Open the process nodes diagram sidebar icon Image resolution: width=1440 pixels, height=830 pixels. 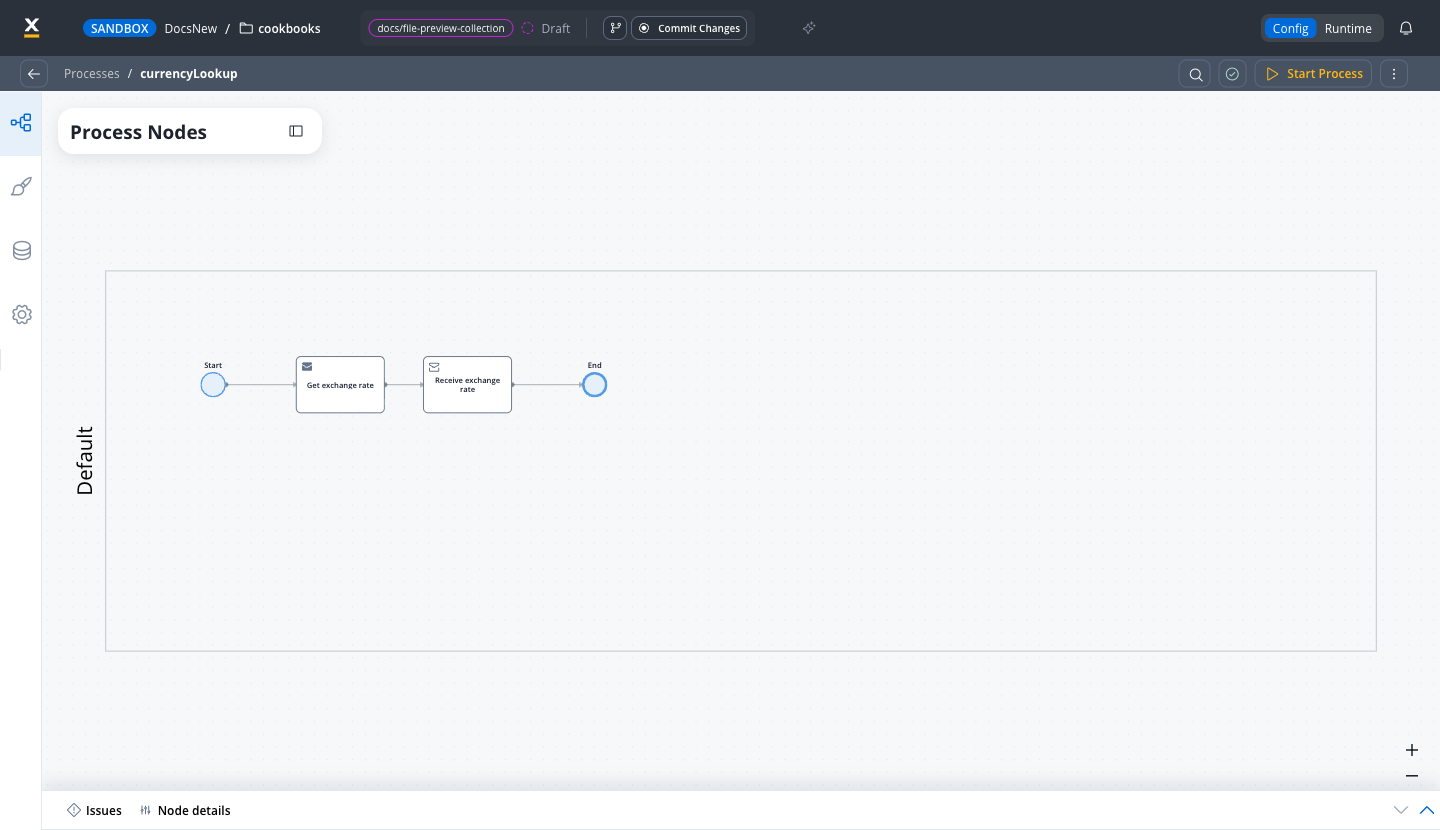pos(21,123)
